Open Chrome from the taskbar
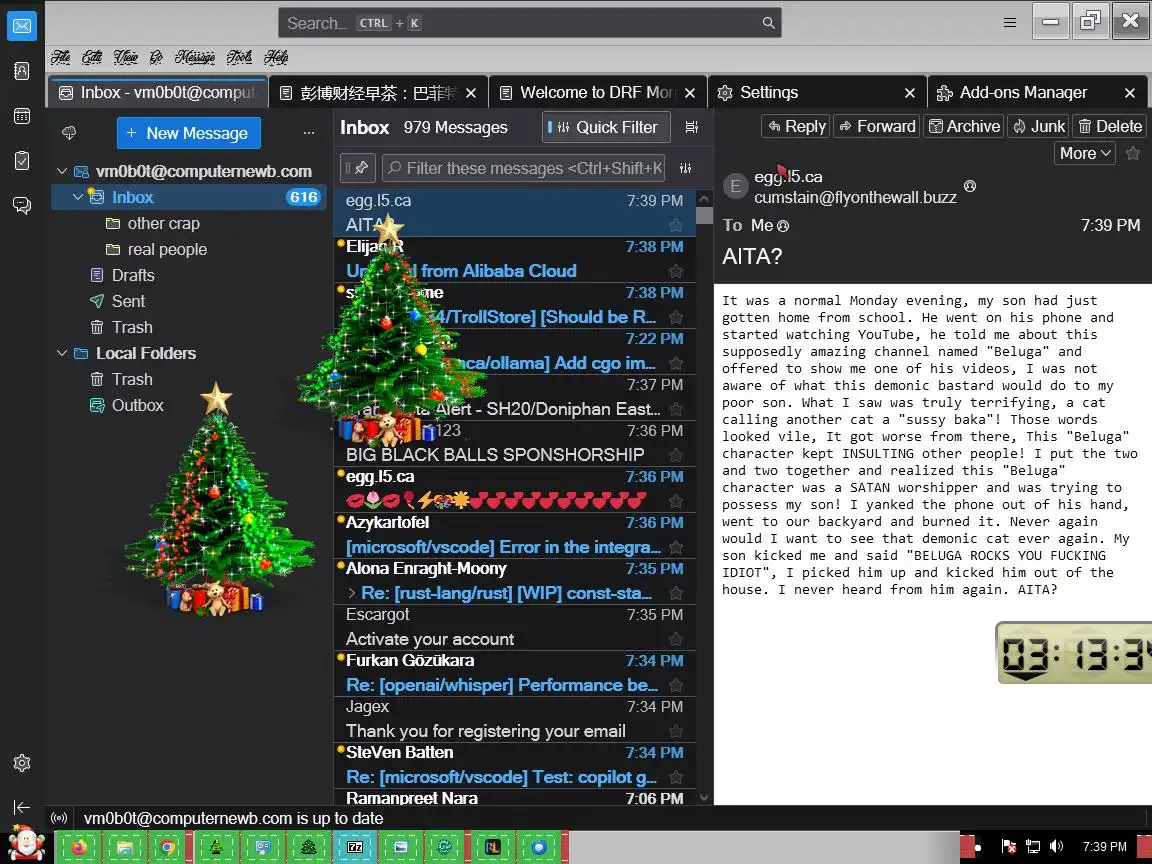The width and height of the screenshot is (1152, 864). click(169, 847)
